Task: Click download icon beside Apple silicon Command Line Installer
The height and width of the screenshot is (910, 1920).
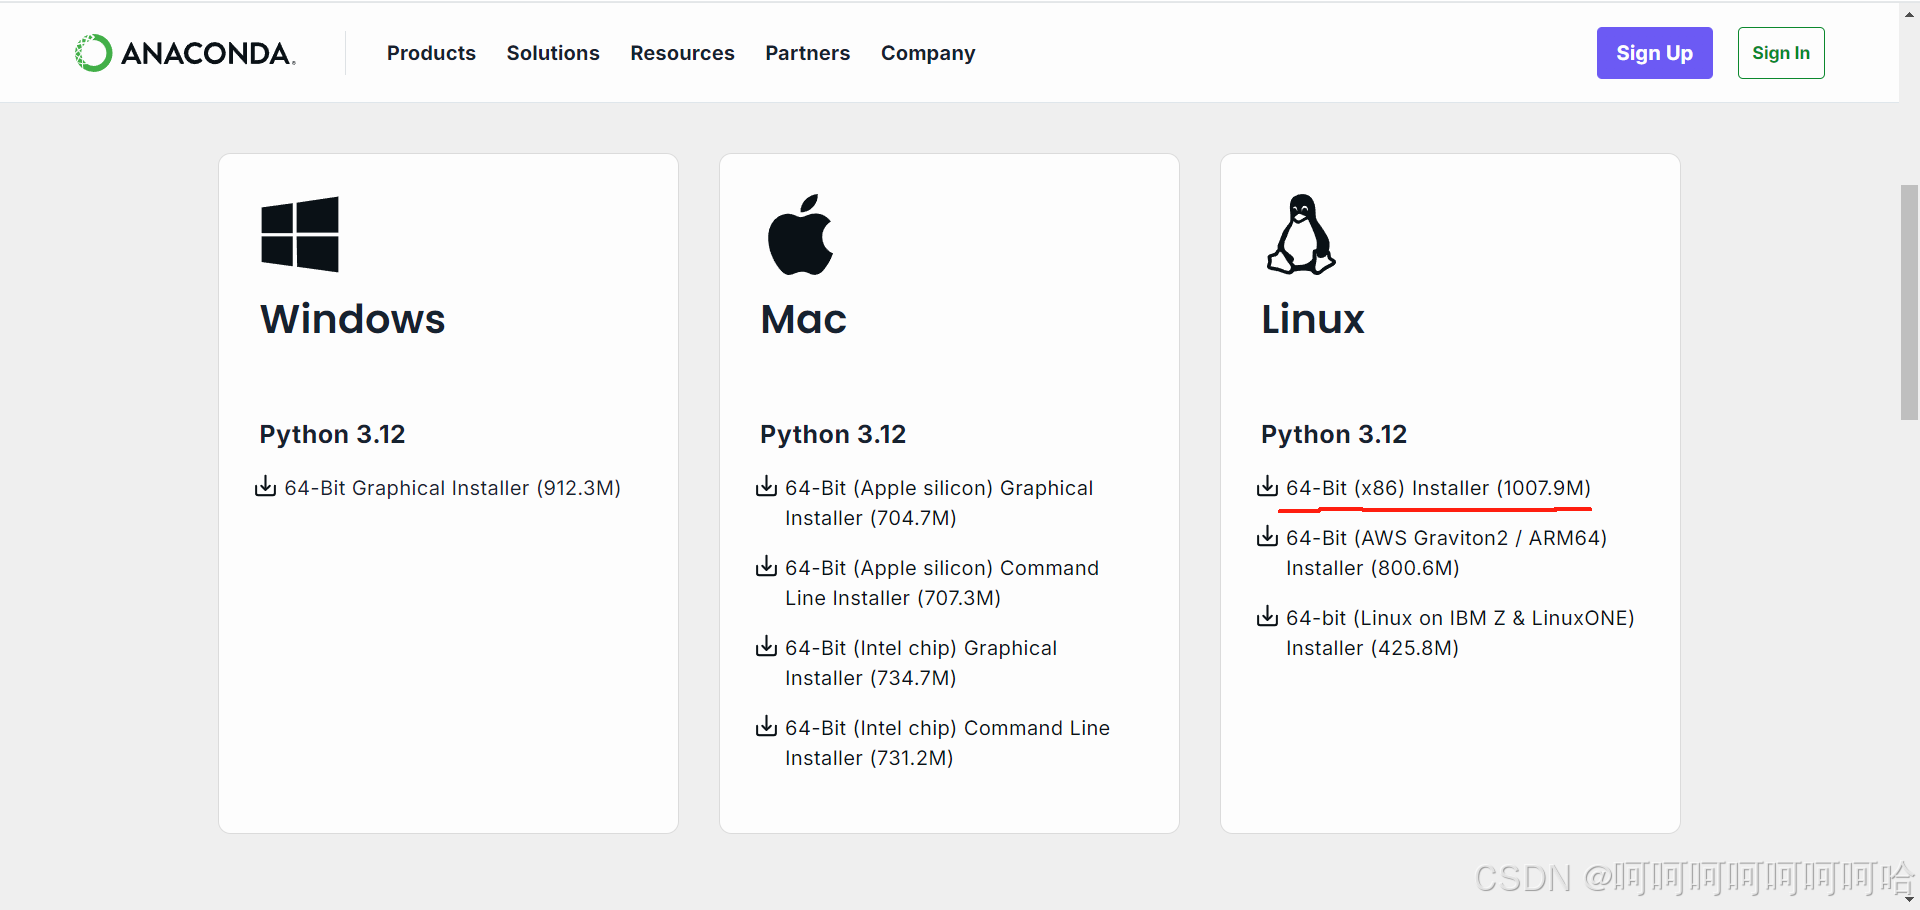Action: coord(766,567)
